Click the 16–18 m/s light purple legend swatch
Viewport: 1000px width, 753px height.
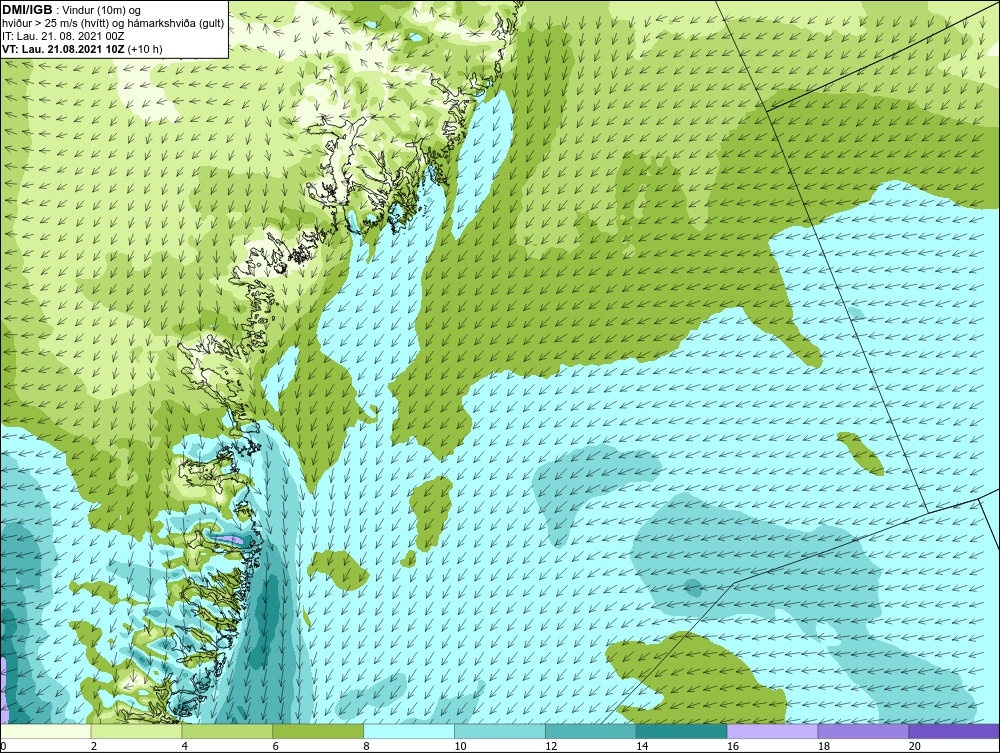772,731
